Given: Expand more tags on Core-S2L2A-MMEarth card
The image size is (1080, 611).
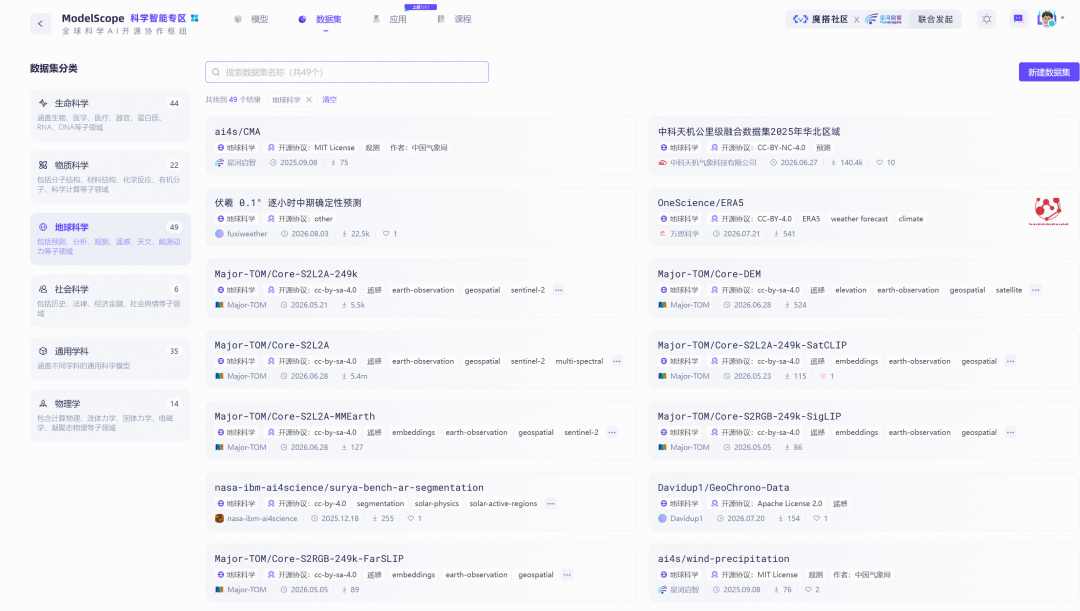Looking at the screenshot, I should 612,433.
